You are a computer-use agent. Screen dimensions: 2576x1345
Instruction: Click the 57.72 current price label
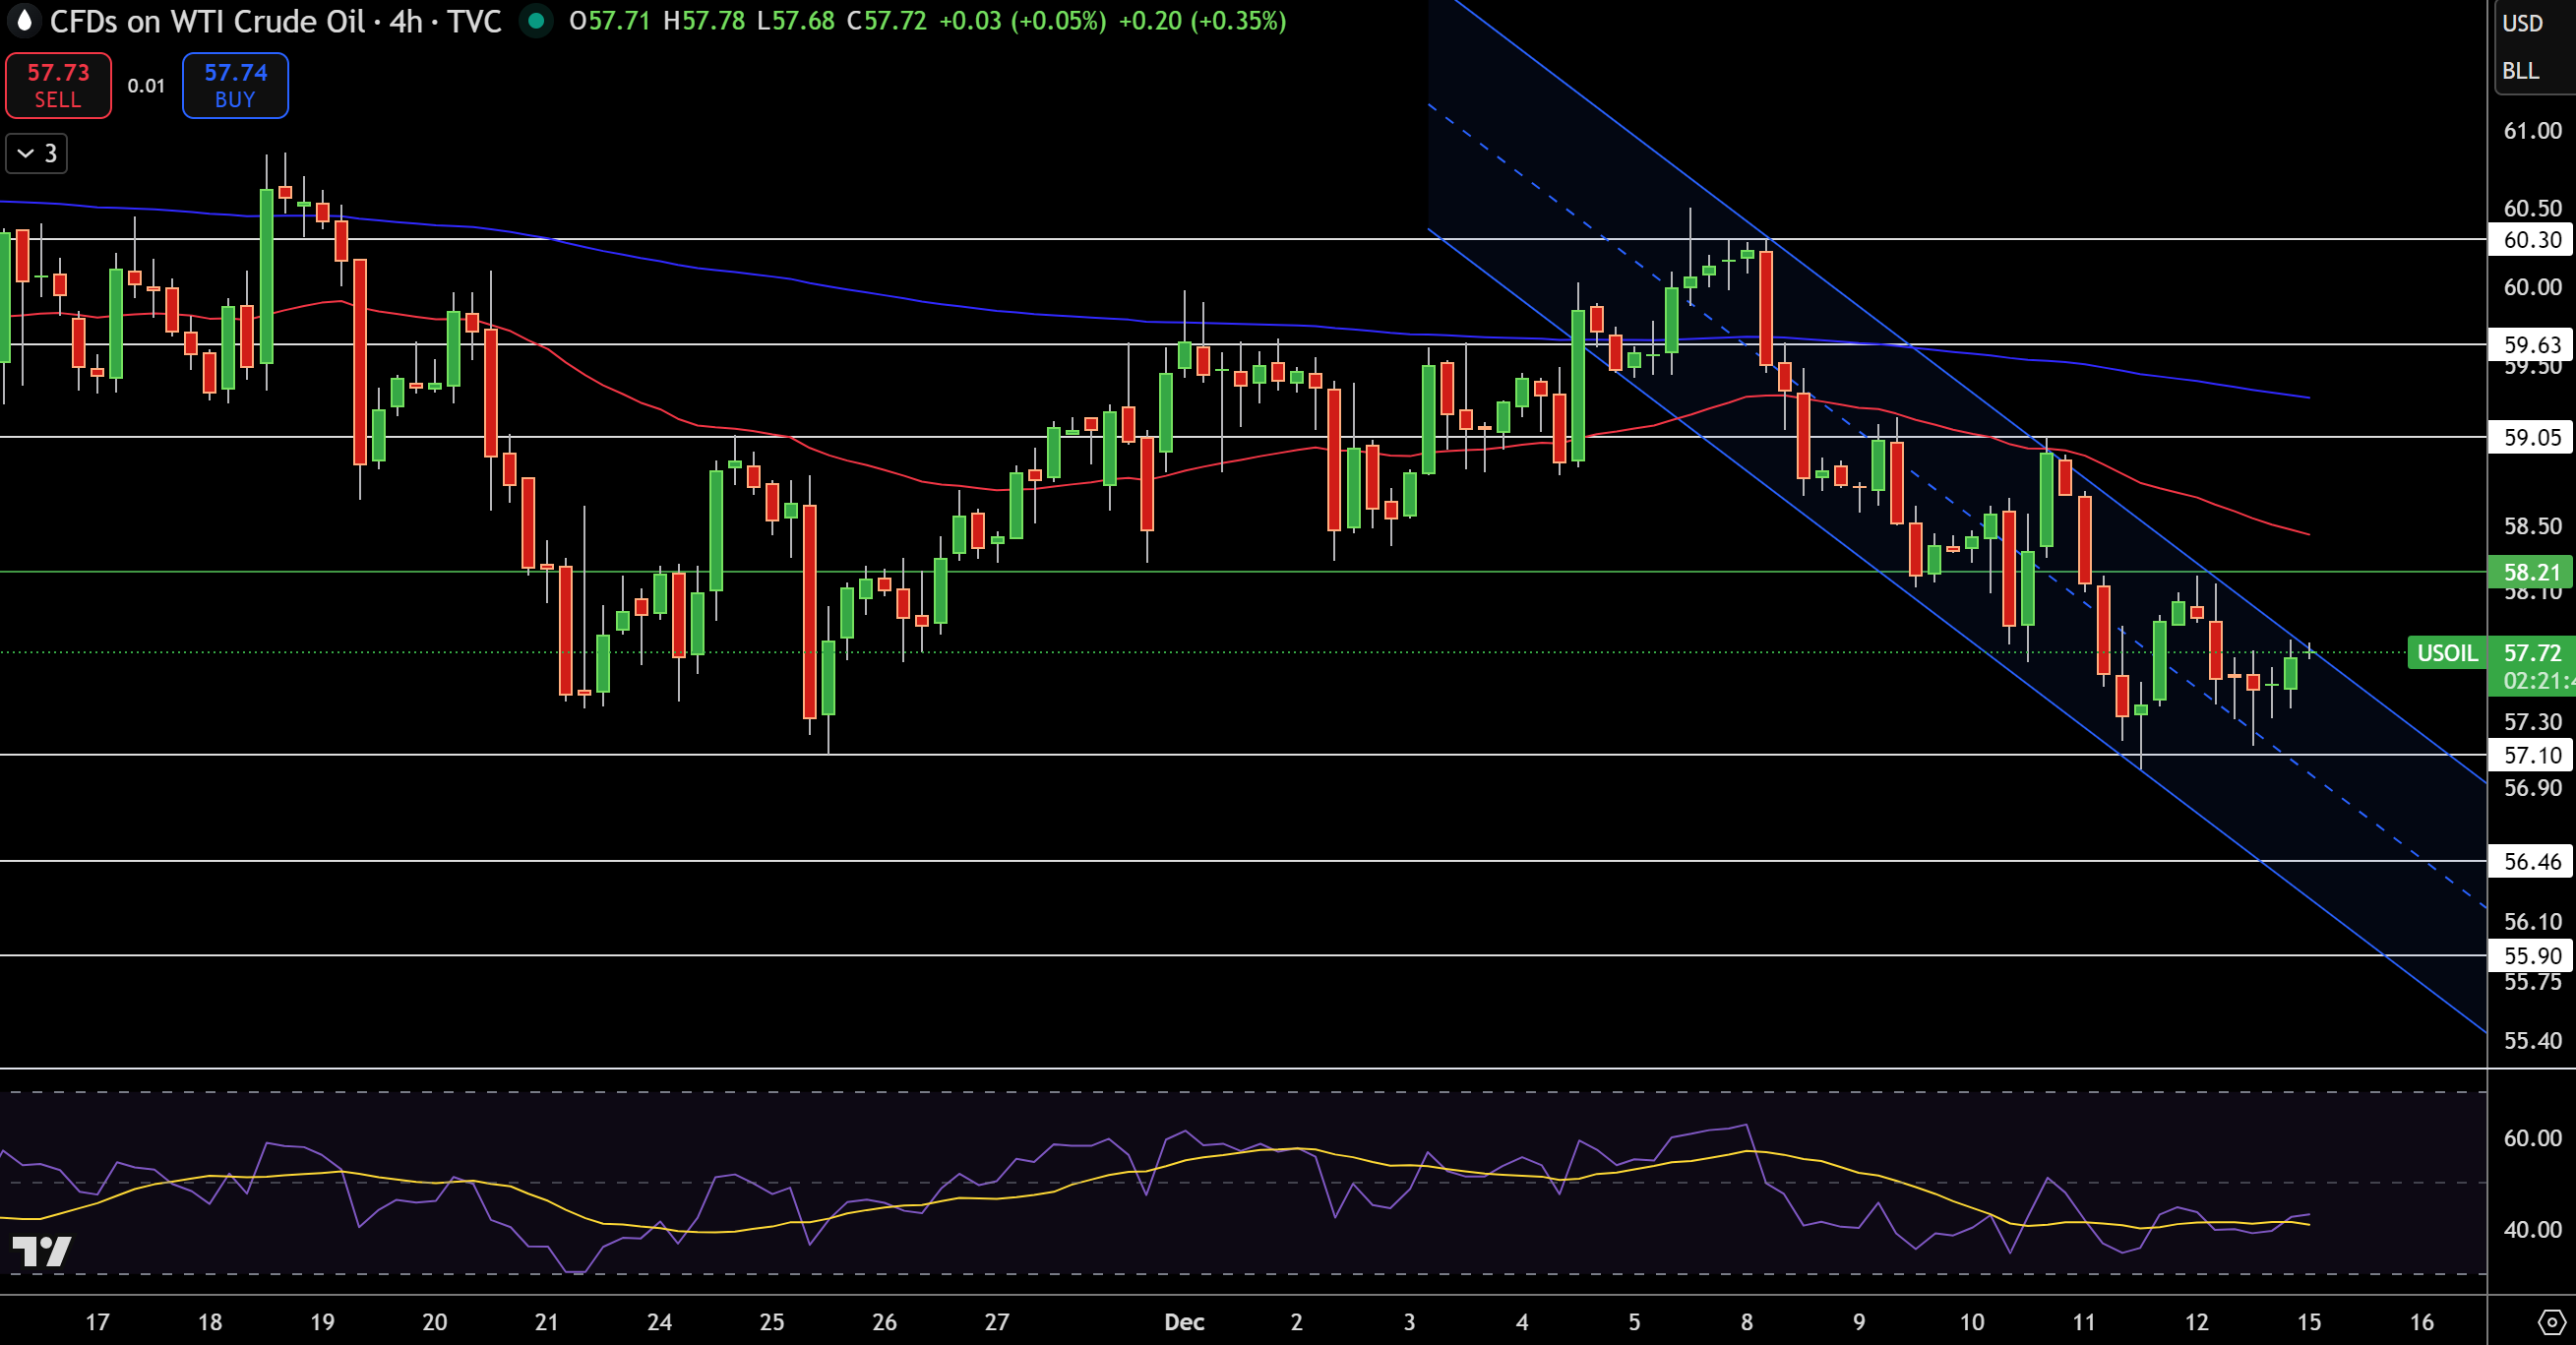[2531, 653]
